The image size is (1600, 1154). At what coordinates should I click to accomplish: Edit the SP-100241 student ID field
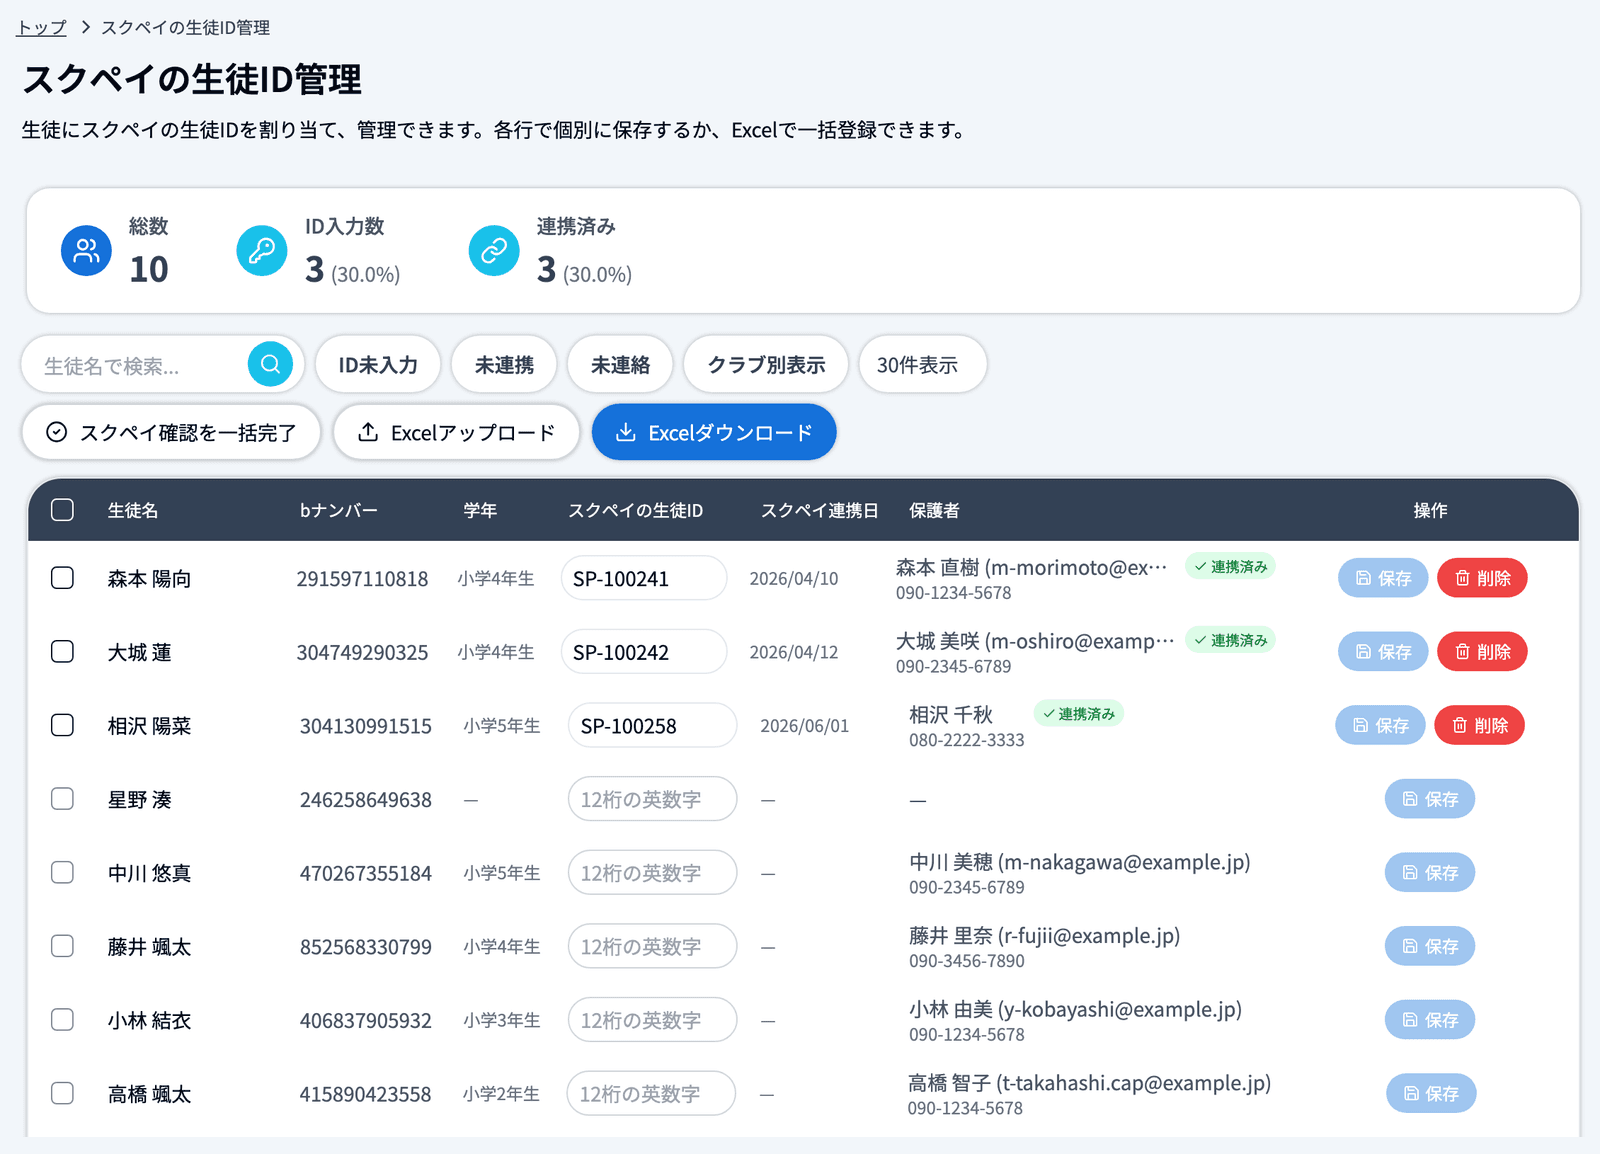(x=644, y=578)
